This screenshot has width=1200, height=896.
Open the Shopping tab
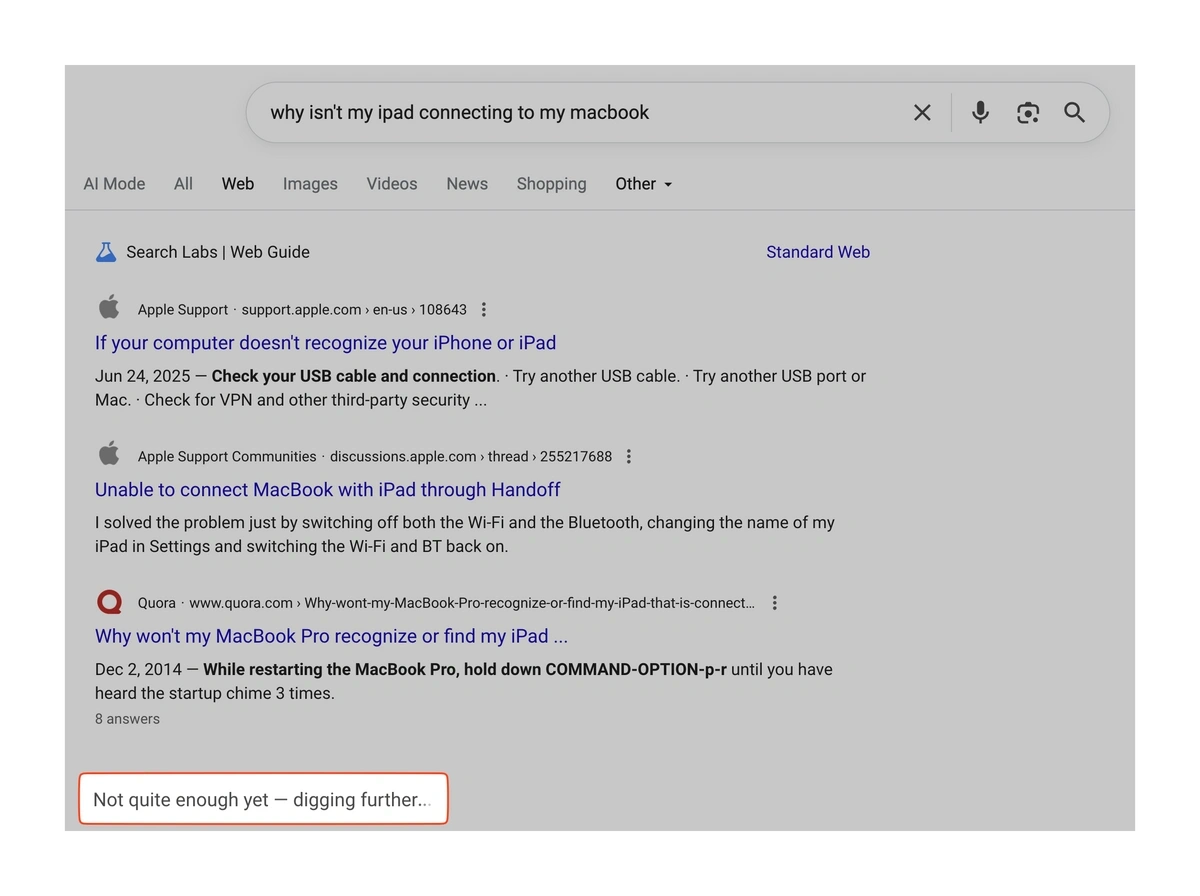coord(552,184)
